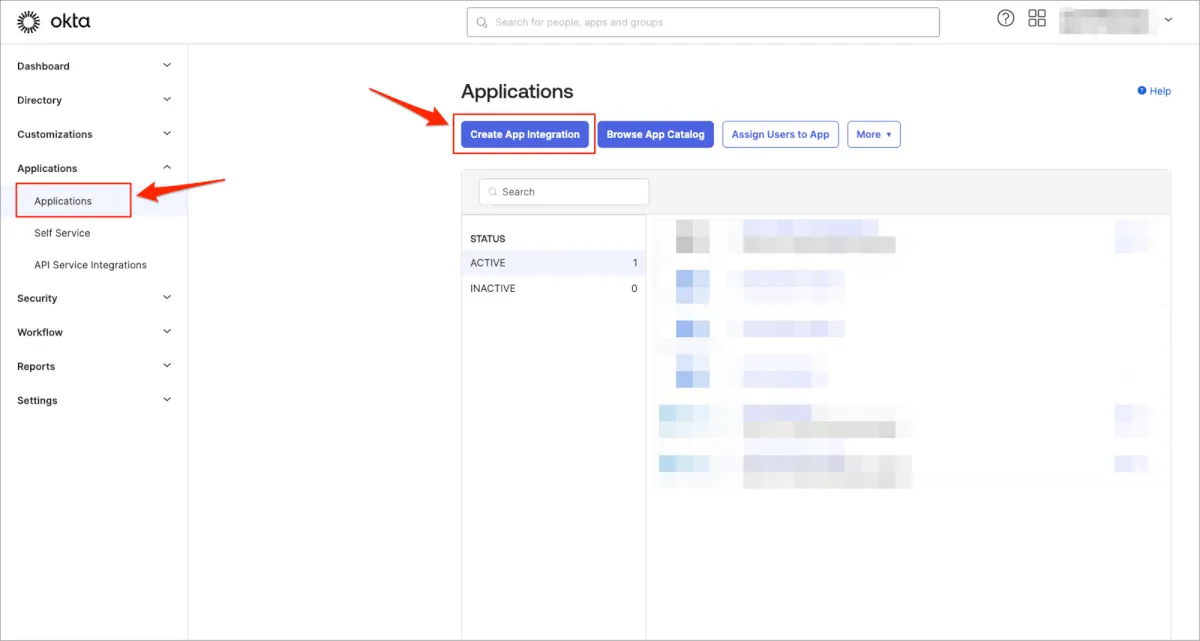Click Assign Users to App button

tap(780, 135)
